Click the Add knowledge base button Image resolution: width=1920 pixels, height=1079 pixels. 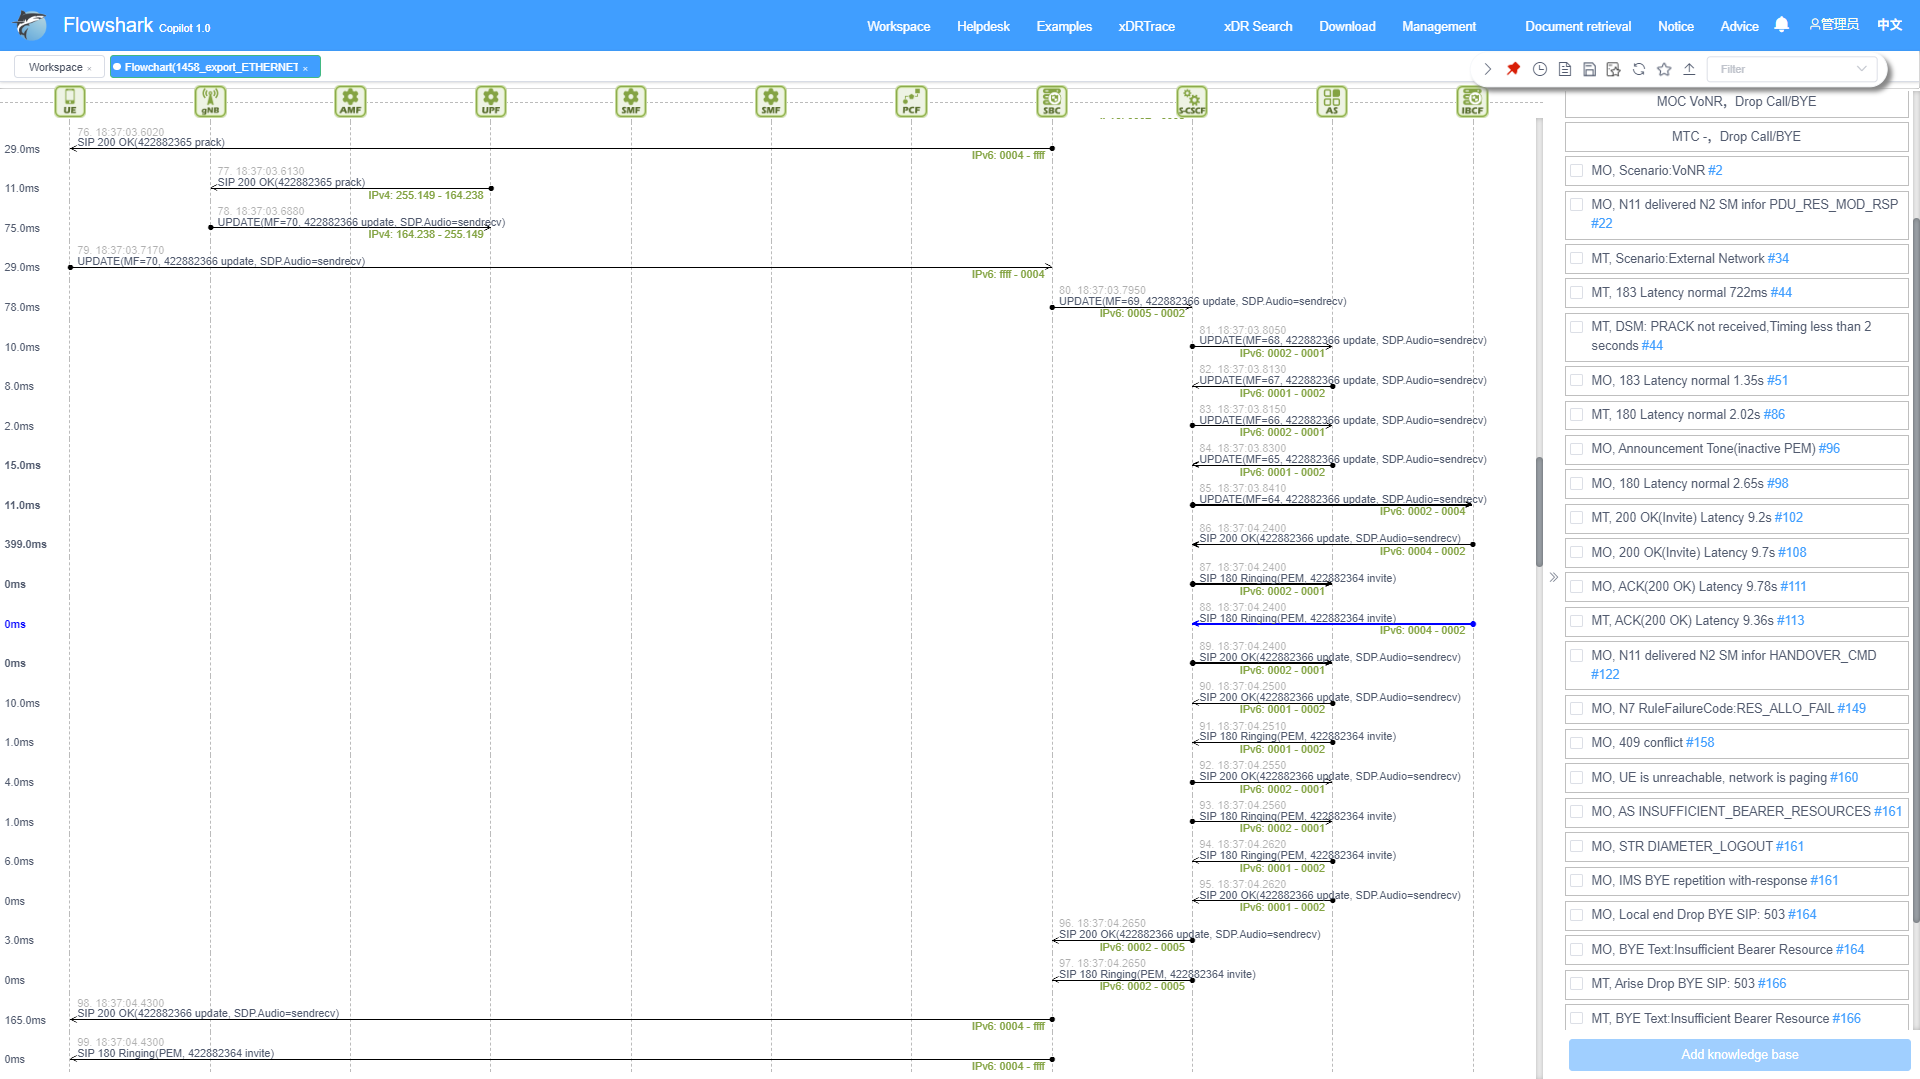(1739, 1054)
